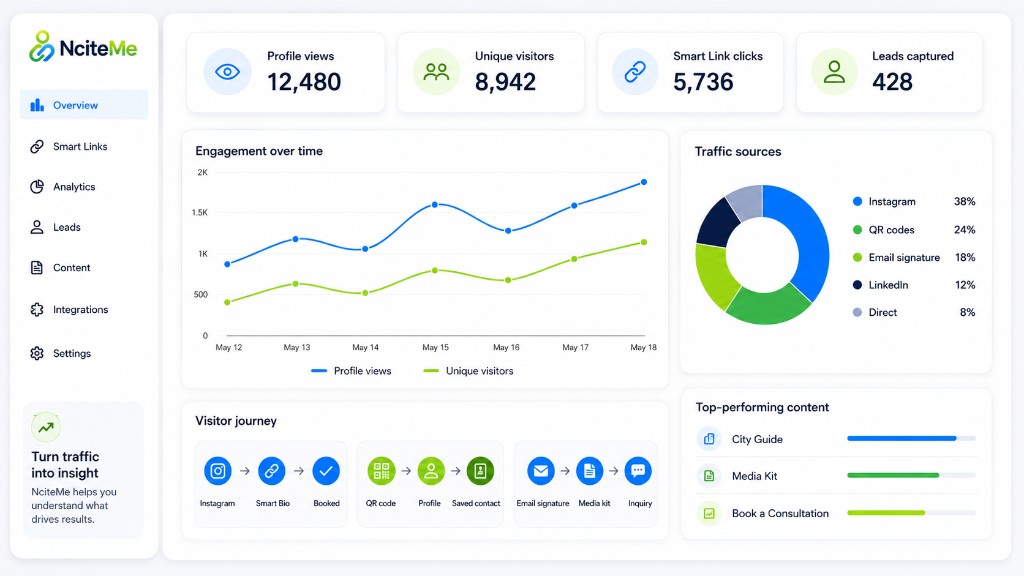1024x576 pixels.
Task: Select the Saved contact icon
Action: pyautogui.click(x=480, y=471)
